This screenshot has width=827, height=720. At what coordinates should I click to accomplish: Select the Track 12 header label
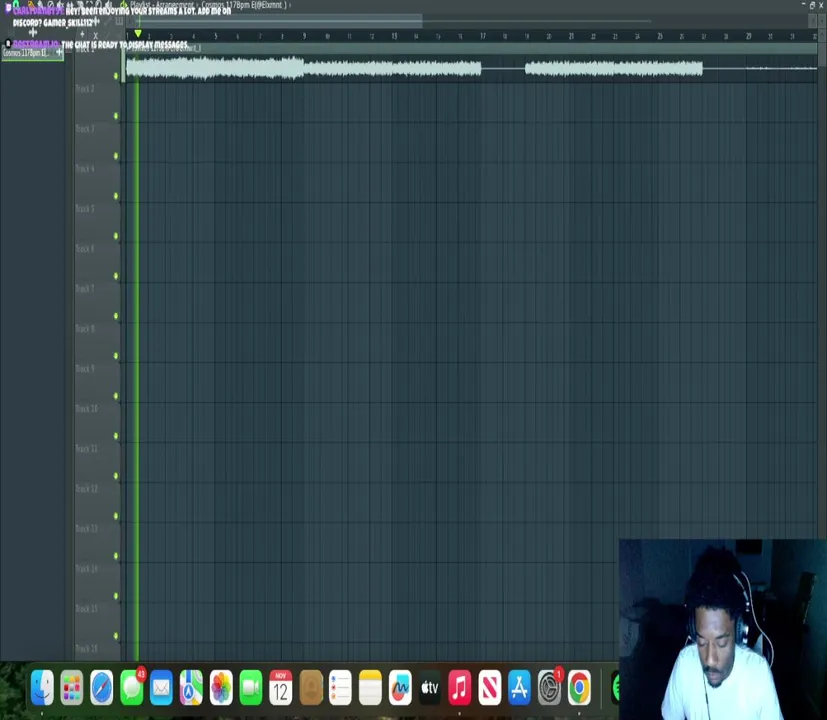[x=86, y=488]
